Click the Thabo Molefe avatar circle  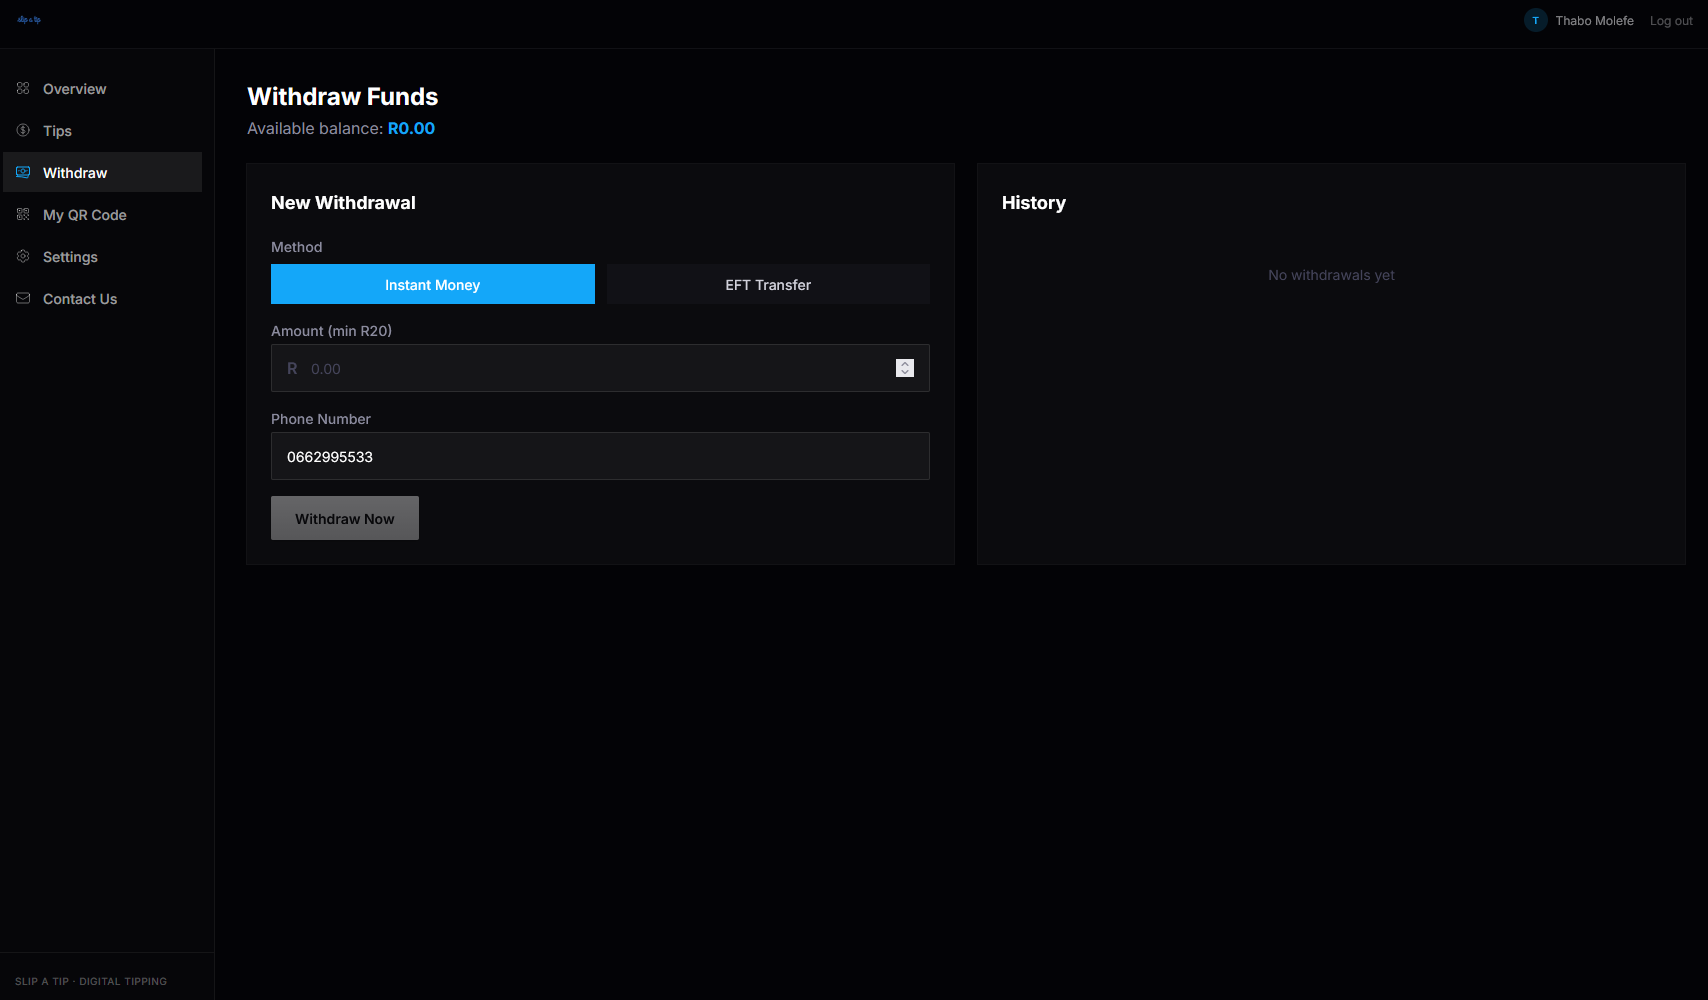(1535, 21)
